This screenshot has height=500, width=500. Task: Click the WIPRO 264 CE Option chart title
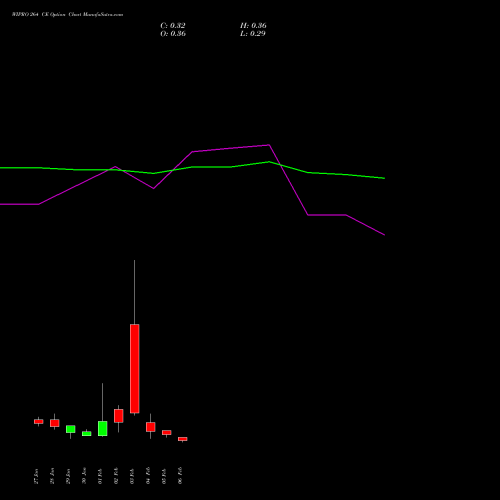point(67,15)
